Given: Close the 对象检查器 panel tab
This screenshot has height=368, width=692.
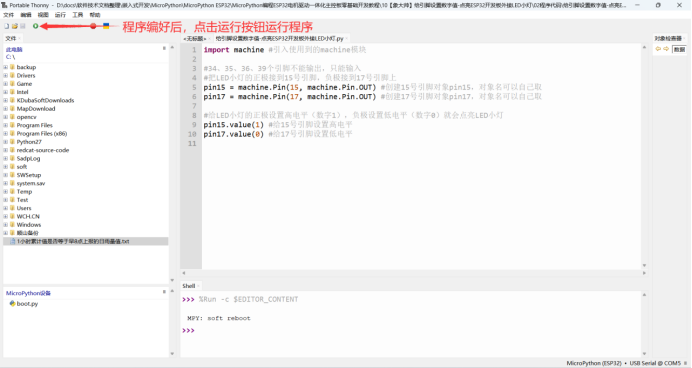Looking at the screenshot, I should coord(684,38).
